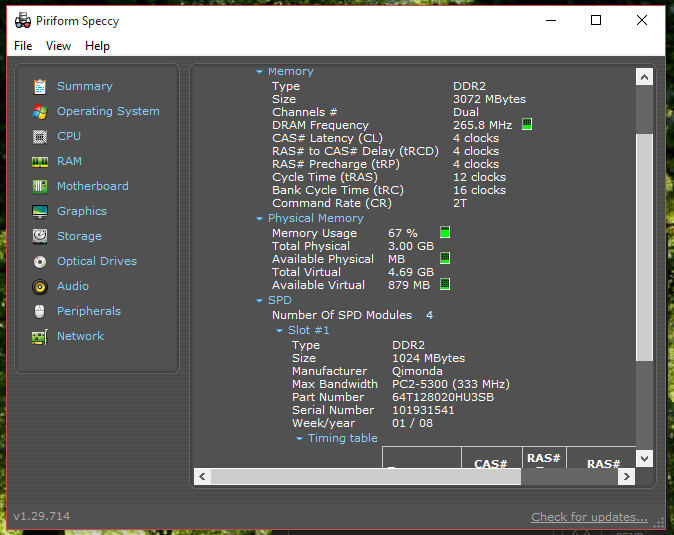Image resolution: width=674 pixels, height=535 pixels.
Task: Click the Storage hard drive icon
Action: click(40, 236)
